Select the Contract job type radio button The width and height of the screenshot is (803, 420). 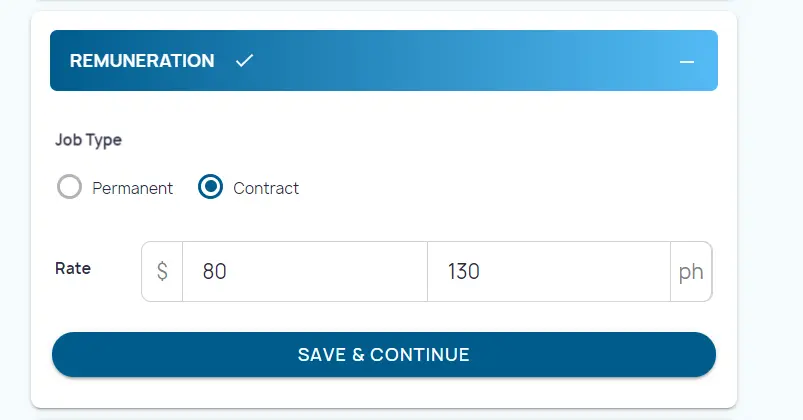[210, 187]
